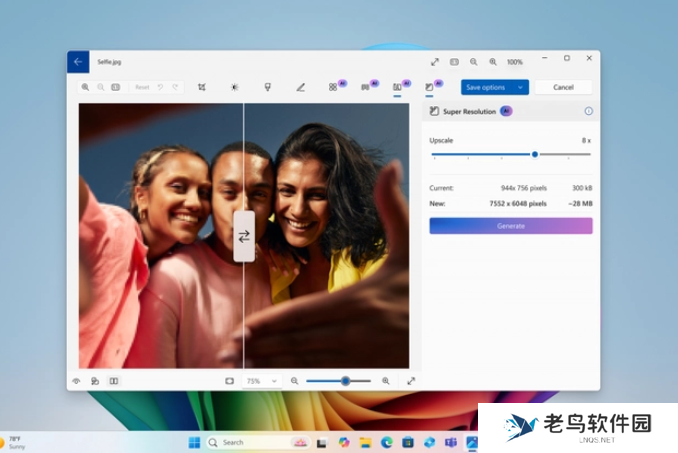Select the Markup pen tool
The image size is (678, 453).
tap(300, 87)
